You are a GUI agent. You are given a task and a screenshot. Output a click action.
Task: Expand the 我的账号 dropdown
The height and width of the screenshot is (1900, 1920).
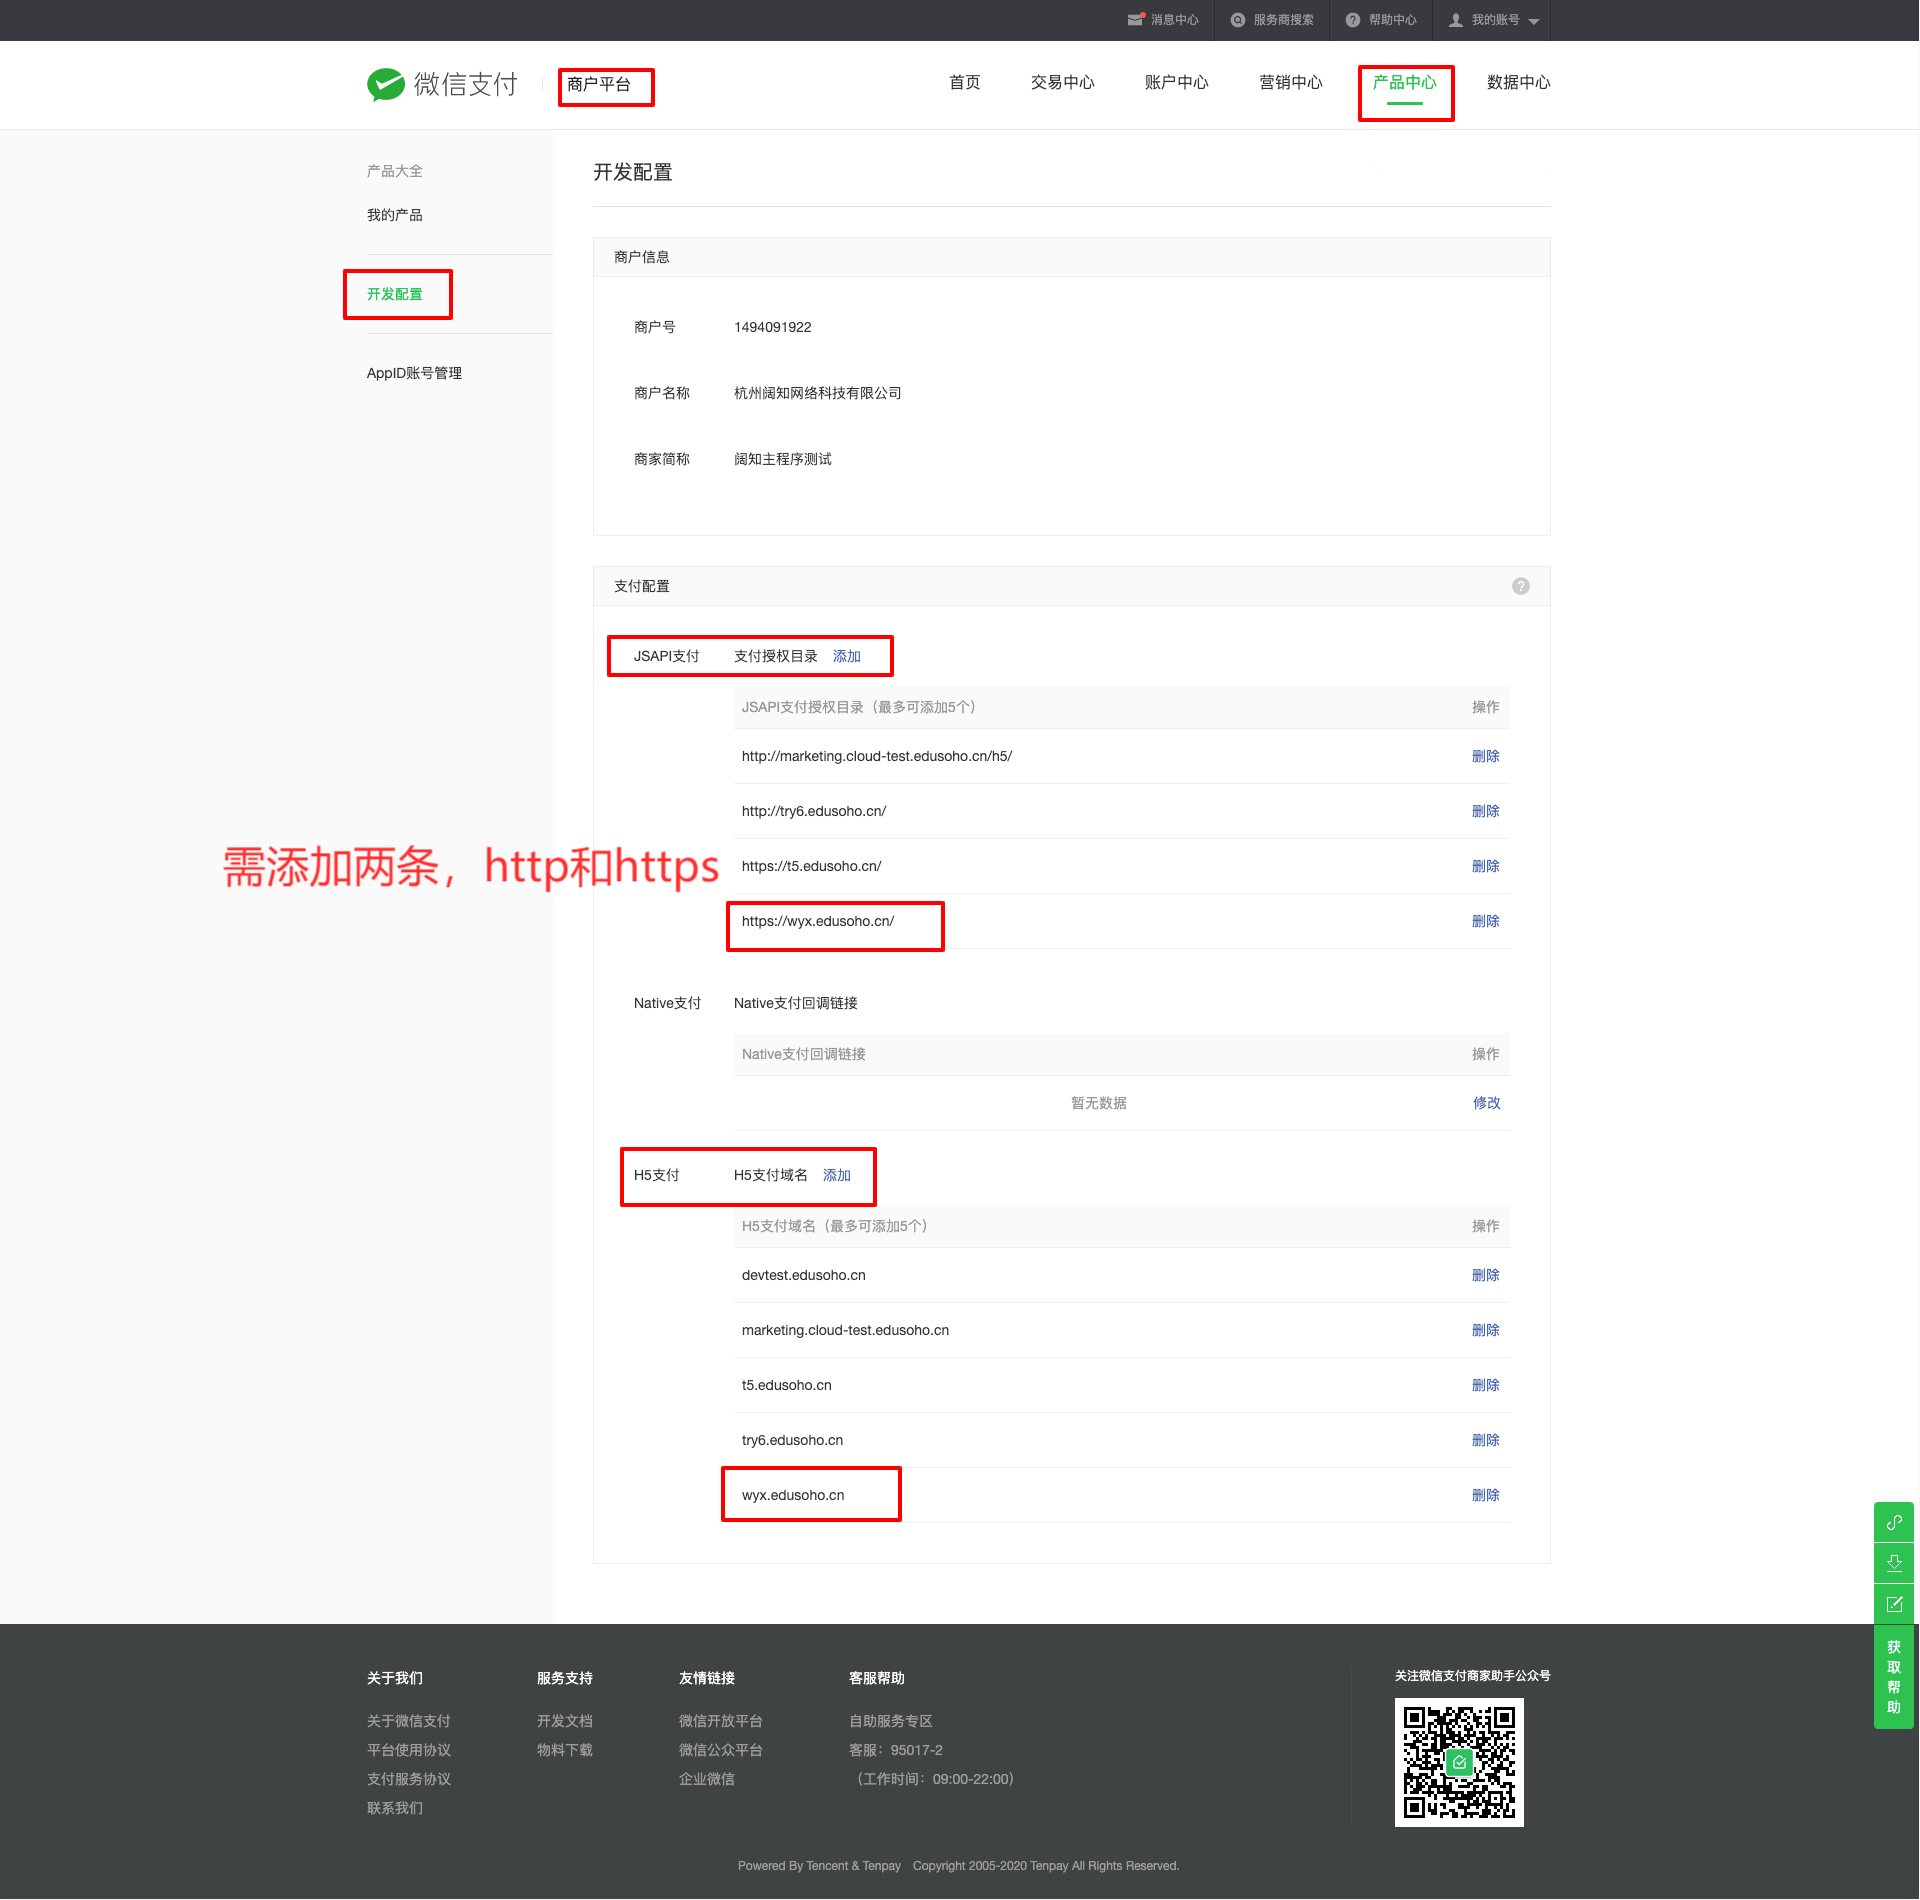[x=1534, y=21]
